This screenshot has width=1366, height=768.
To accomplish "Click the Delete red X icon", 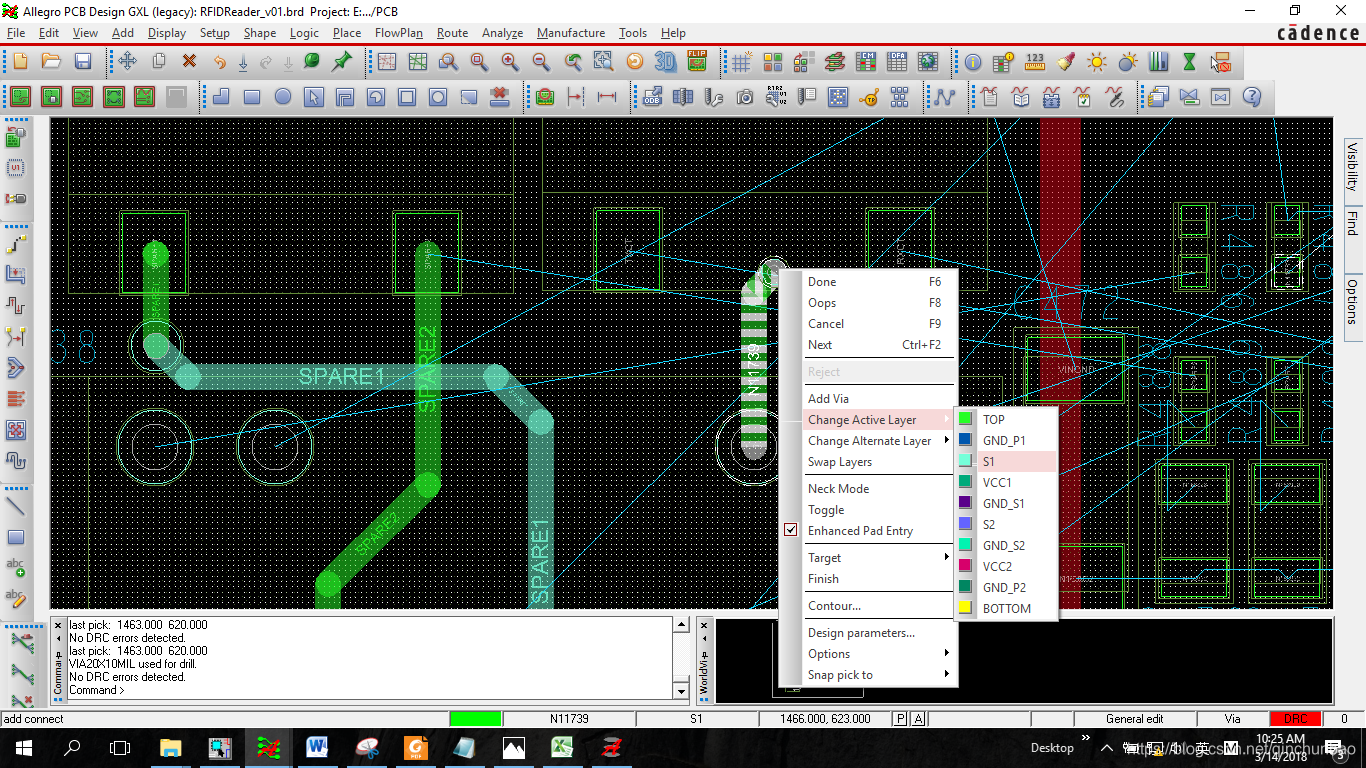I will 189,62.
